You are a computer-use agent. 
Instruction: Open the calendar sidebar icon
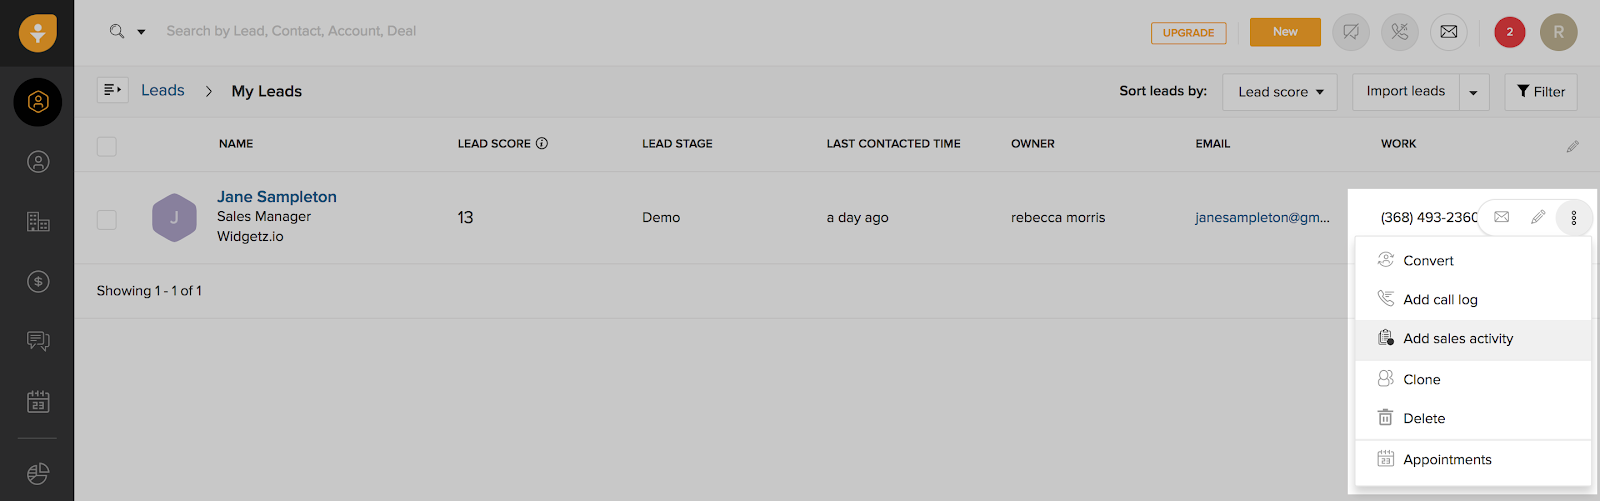[38, 402]
